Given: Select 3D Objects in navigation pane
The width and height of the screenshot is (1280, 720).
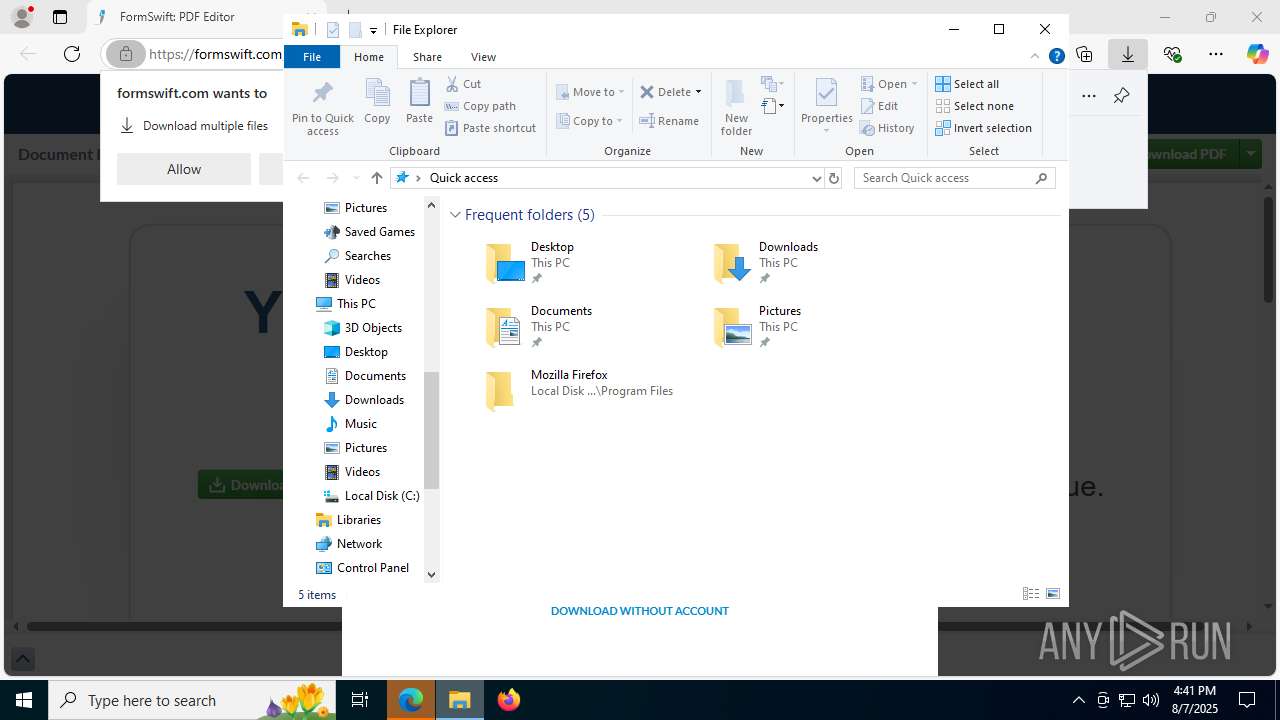Looking at the screenshot, I should (x=362, y=328).
